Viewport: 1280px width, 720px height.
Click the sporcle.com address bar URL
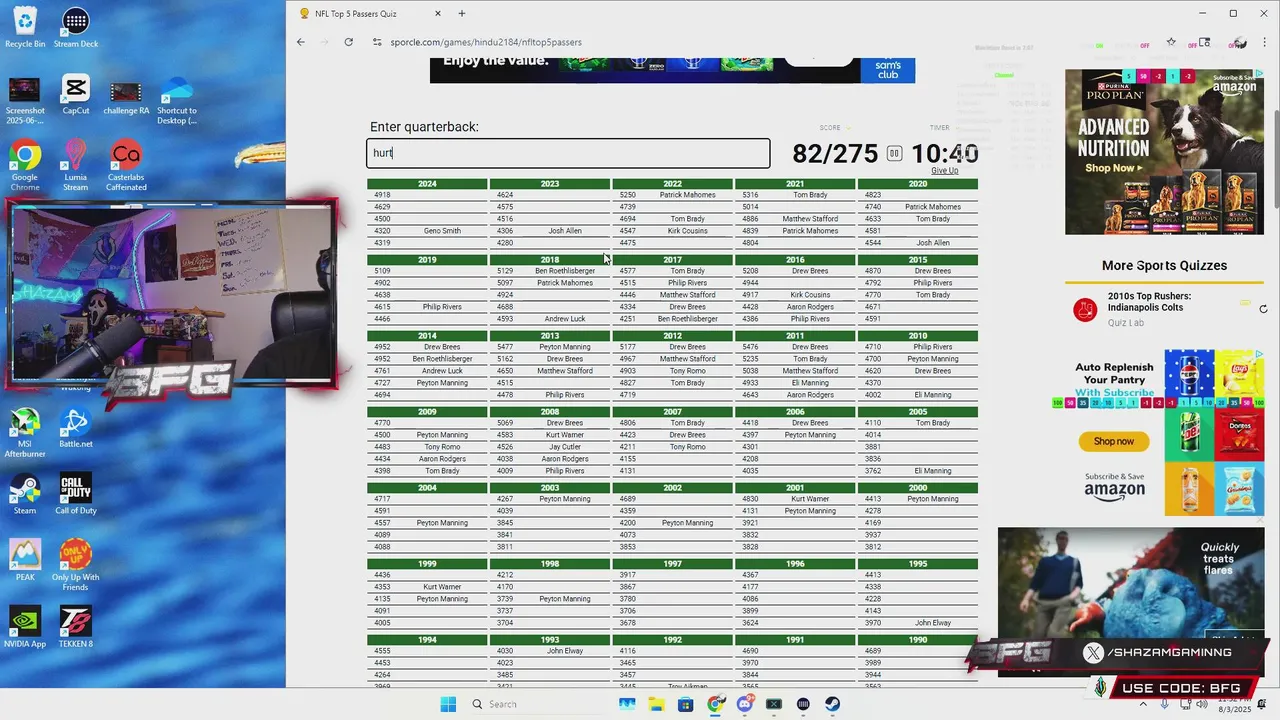tap(486, 42)
